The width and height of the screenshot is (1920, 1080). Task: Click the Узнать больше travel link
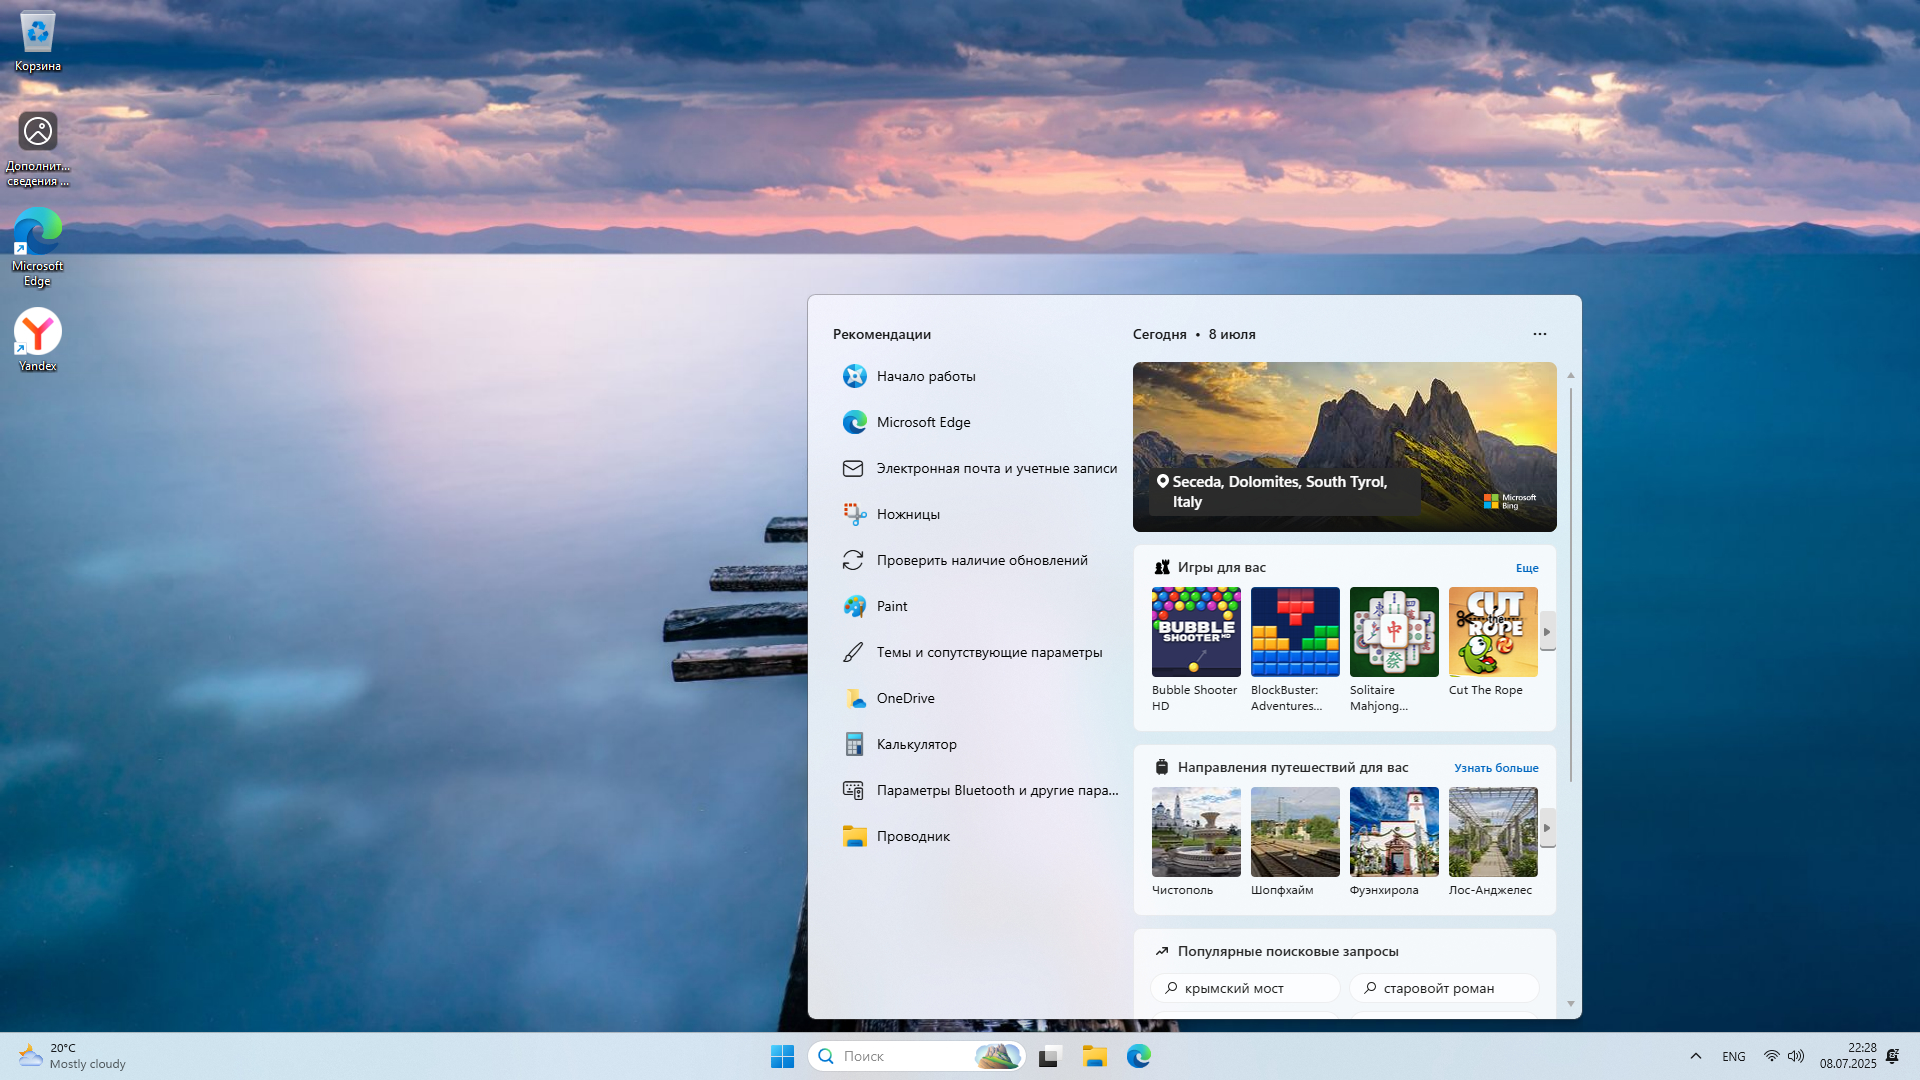(1496, 768)
